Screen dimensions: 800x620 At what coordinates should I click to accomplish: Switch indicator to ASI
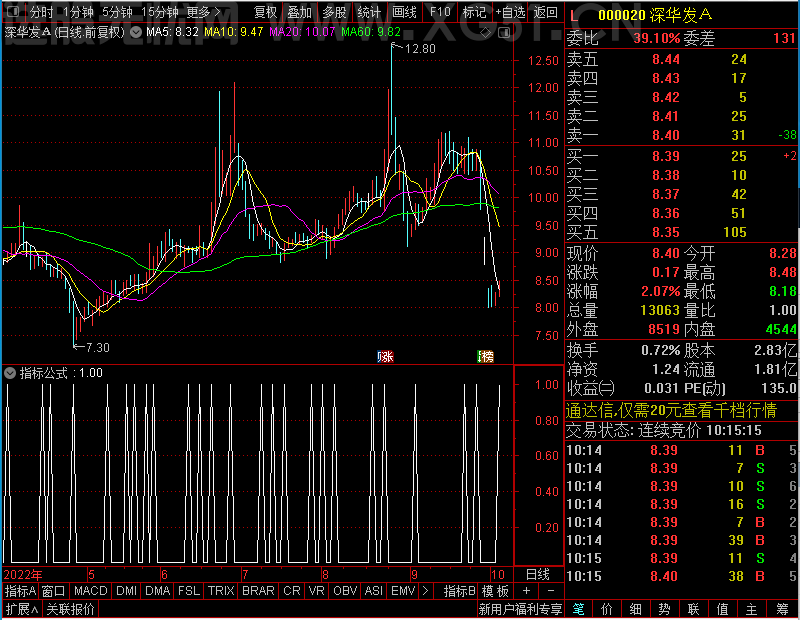coord(373,591)
